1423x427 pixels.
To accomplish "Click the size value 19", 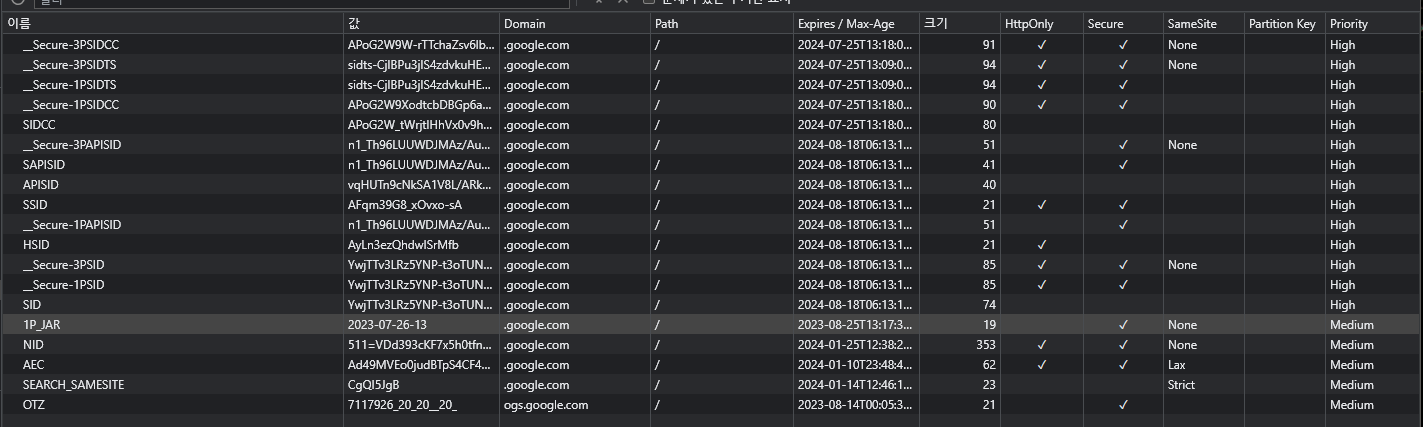I will (x=989, y=325).
